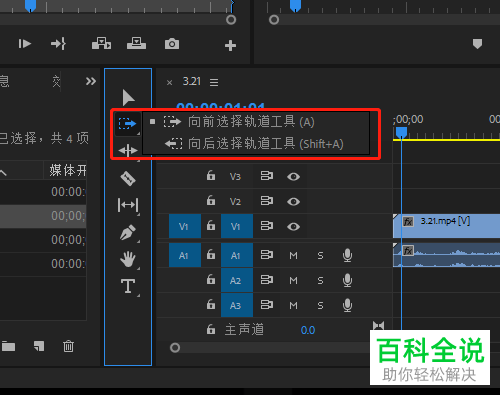The image size is (500, 395).
Task: Toggle sync lock on track A2
Action: (x=267, y=280)
